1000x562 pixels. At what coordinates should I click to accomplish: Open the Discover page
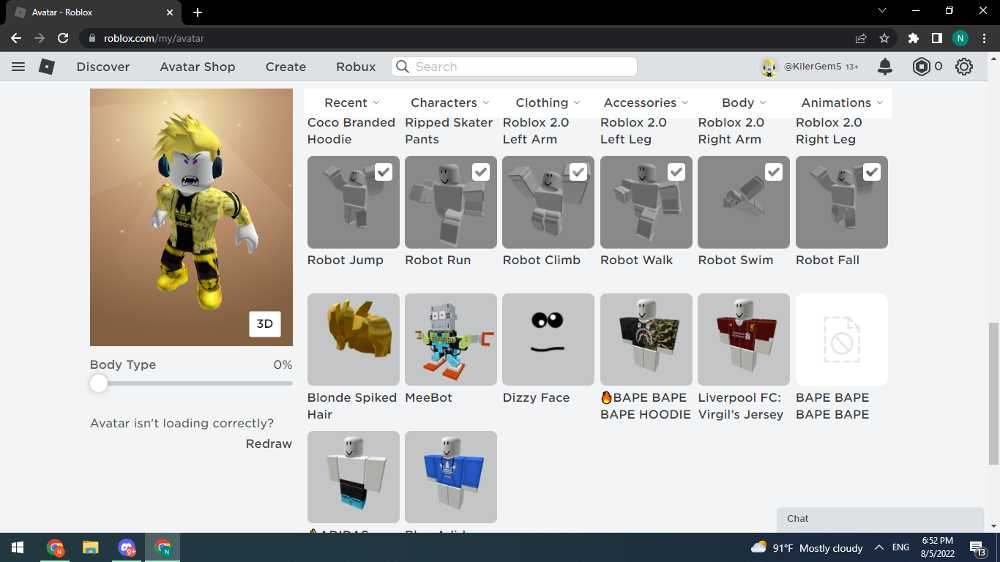tap(103, 67)
